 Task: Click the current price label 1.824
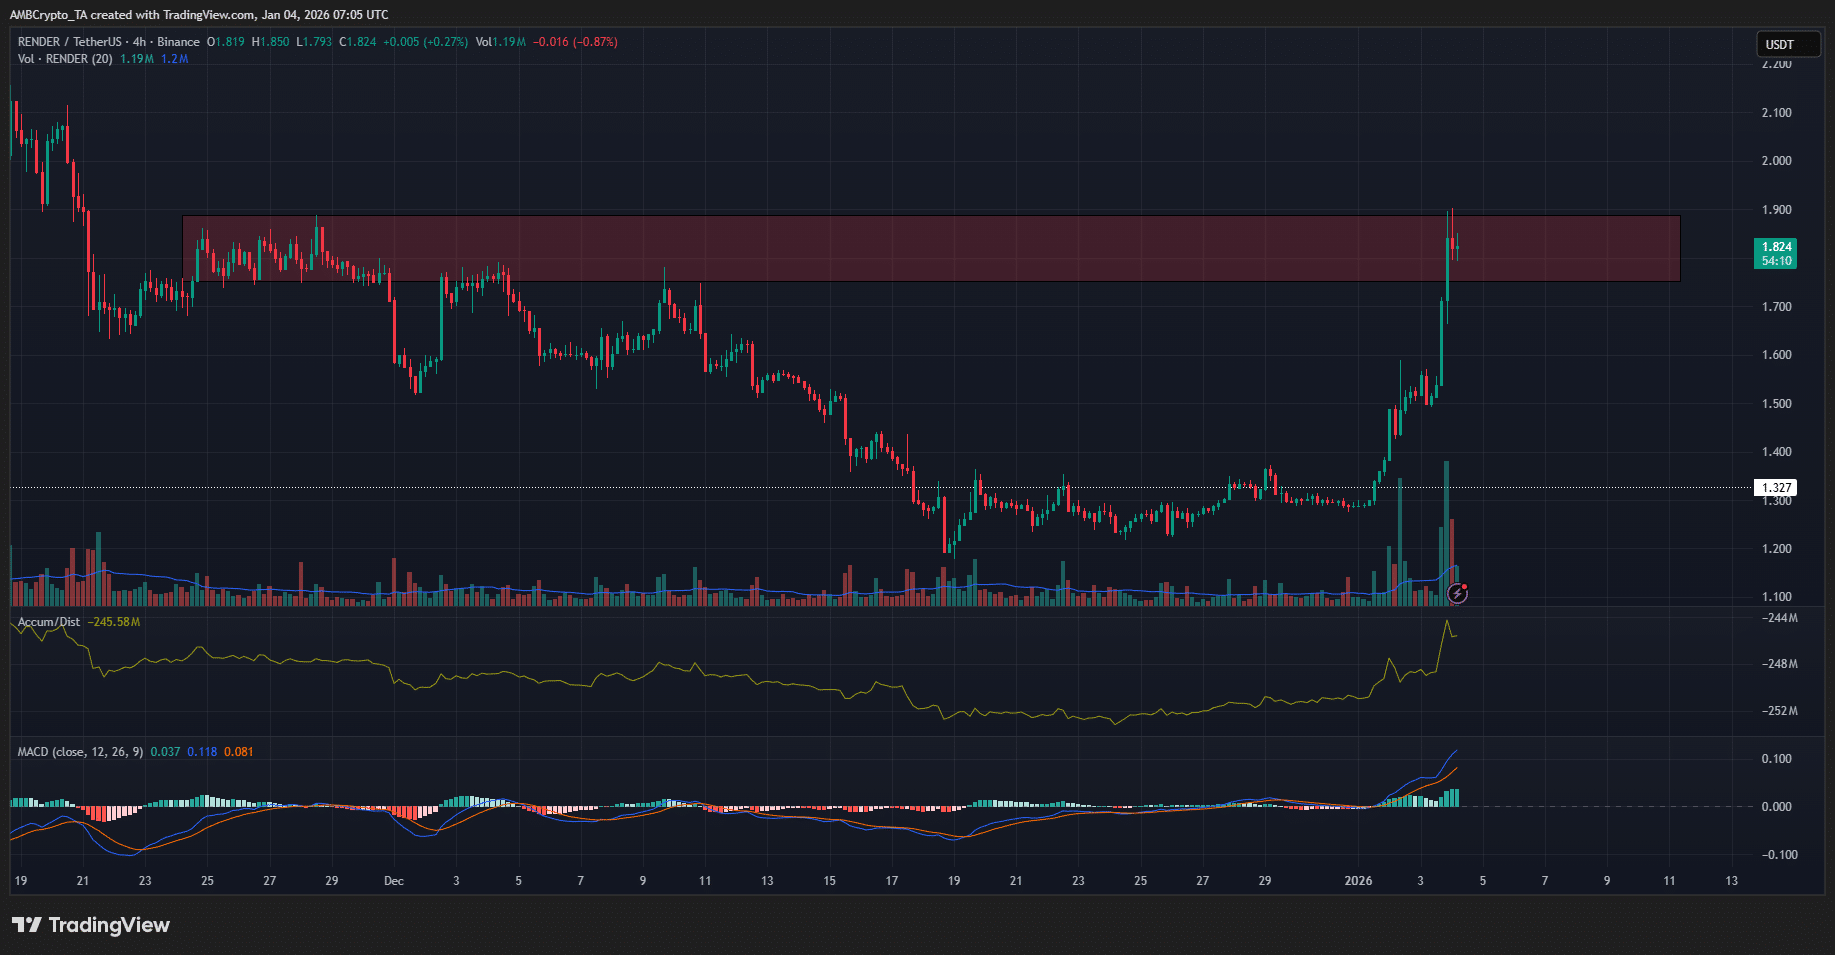coord(1773,245)
